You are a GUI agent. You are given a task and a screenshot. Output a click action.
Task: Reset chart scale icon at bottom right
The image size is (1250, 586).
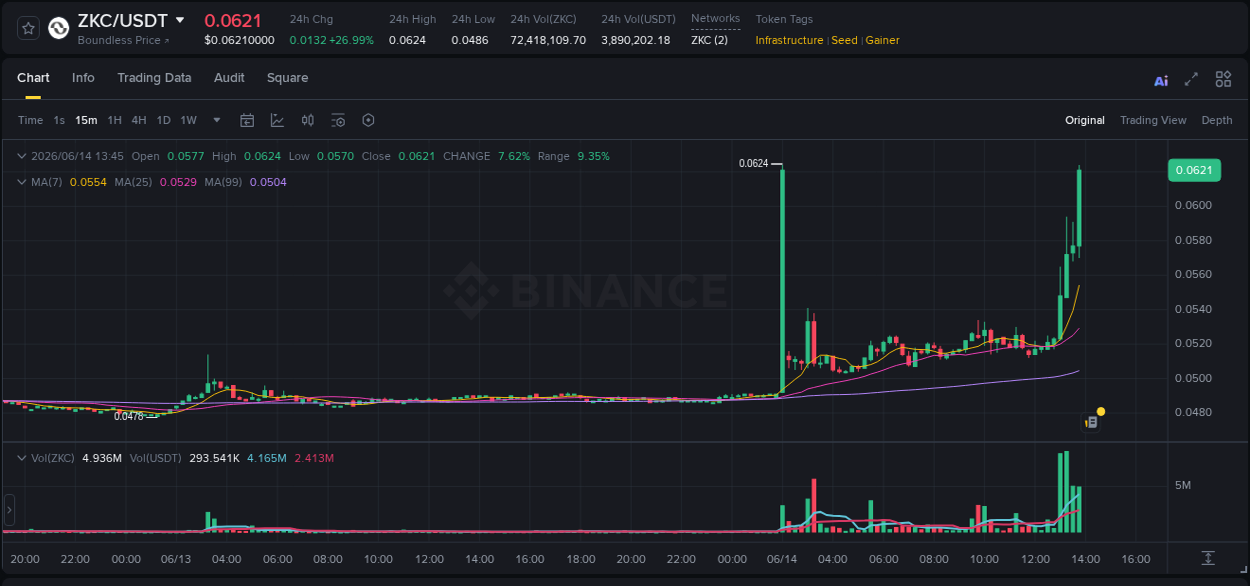(1208, 558)
